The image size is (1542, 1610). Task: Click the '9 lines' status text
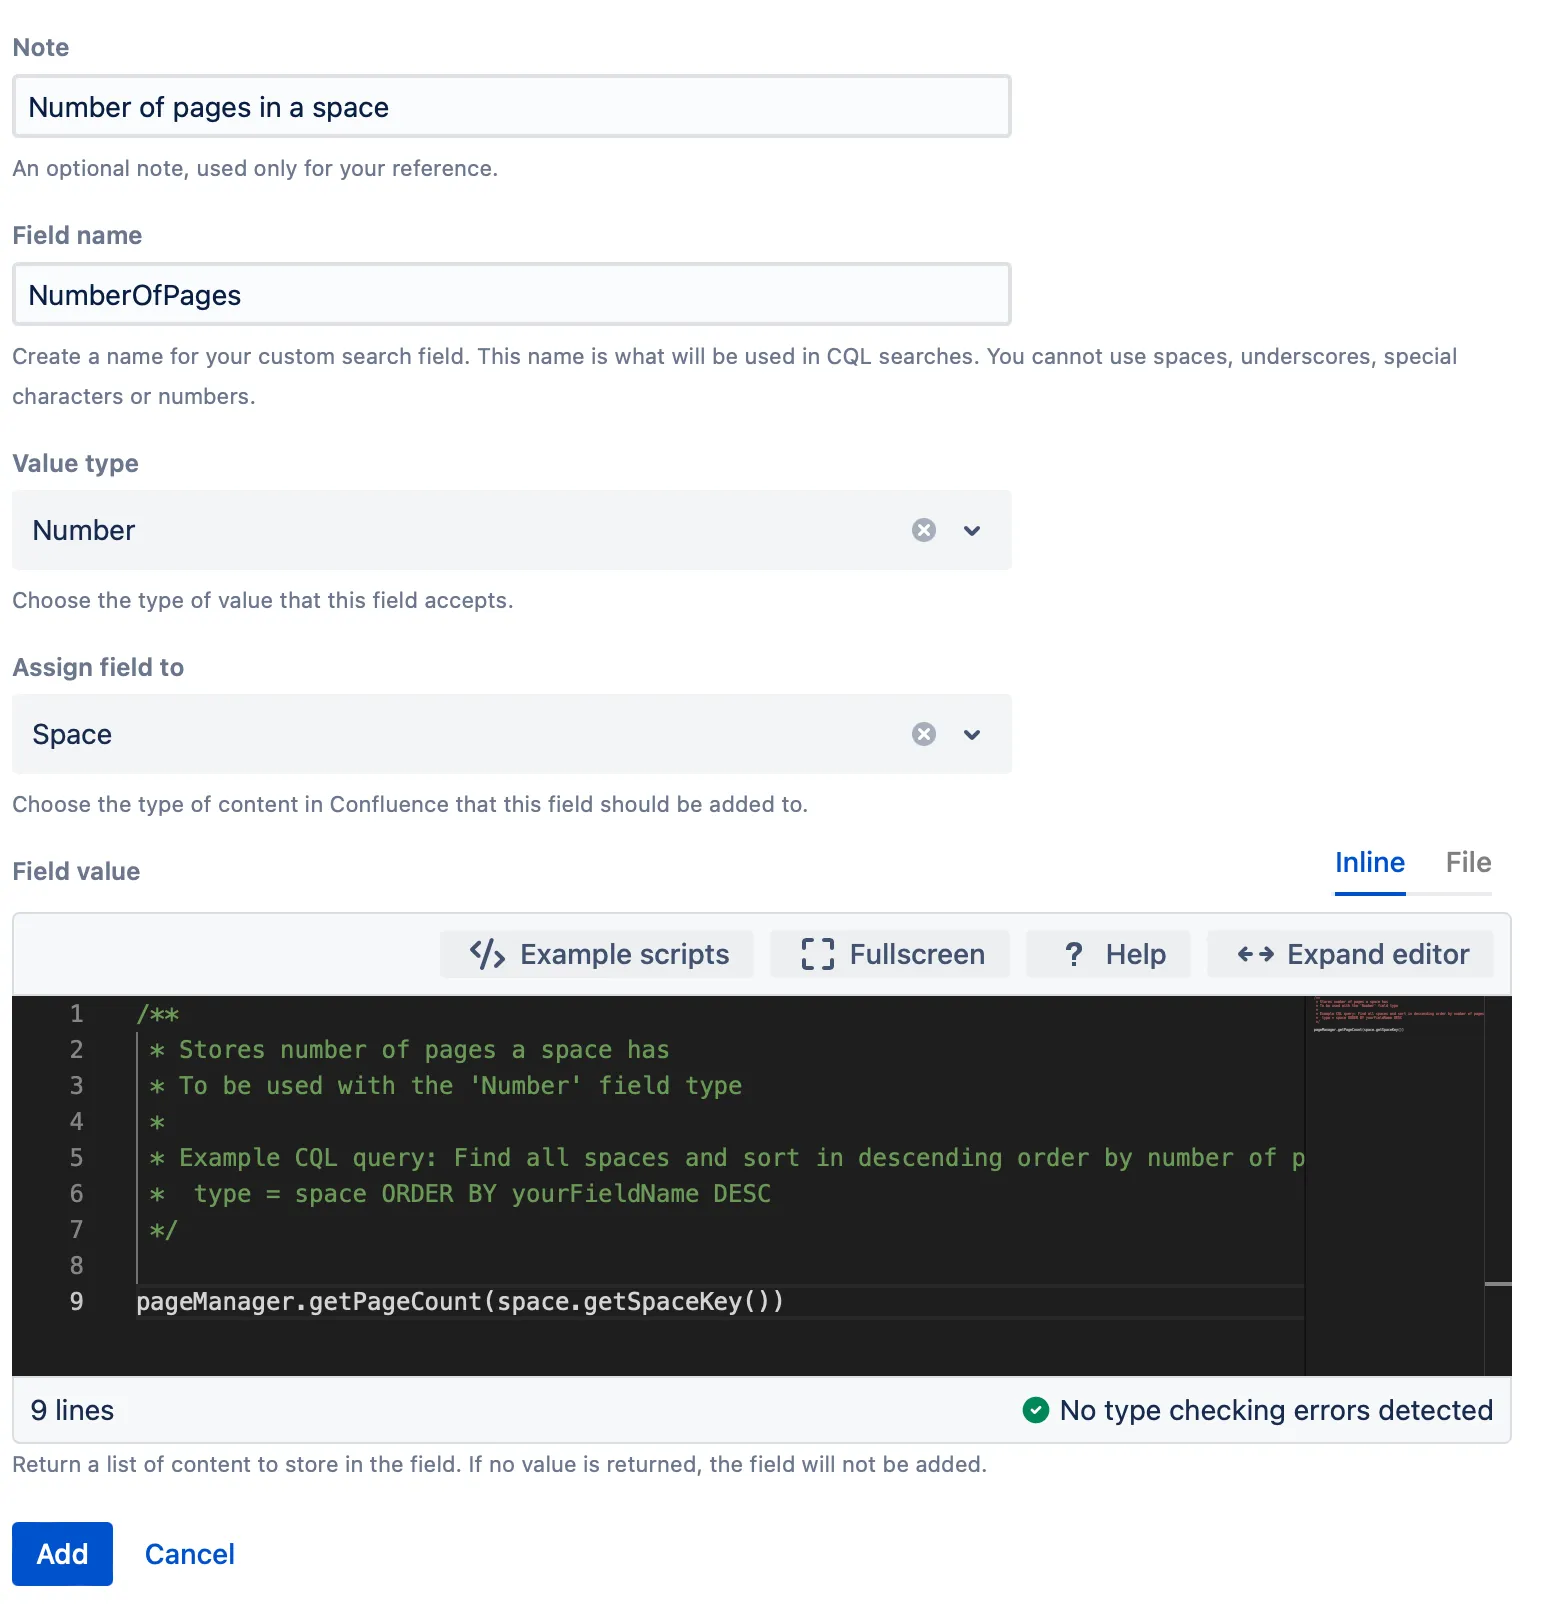72,1410
